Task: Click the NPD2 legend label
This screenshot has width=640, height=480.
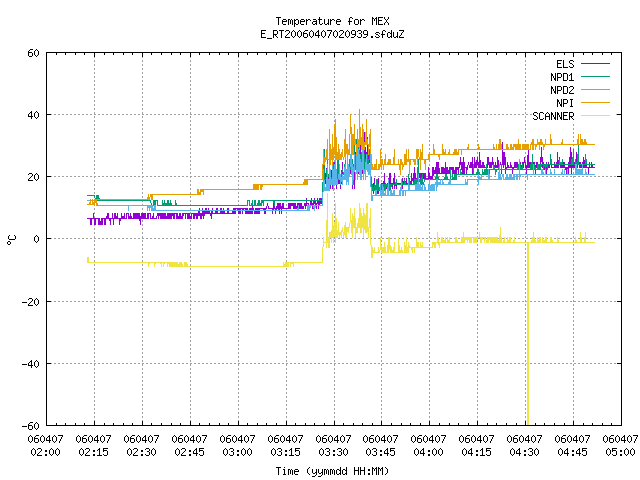Action: [x=562, y=90]
